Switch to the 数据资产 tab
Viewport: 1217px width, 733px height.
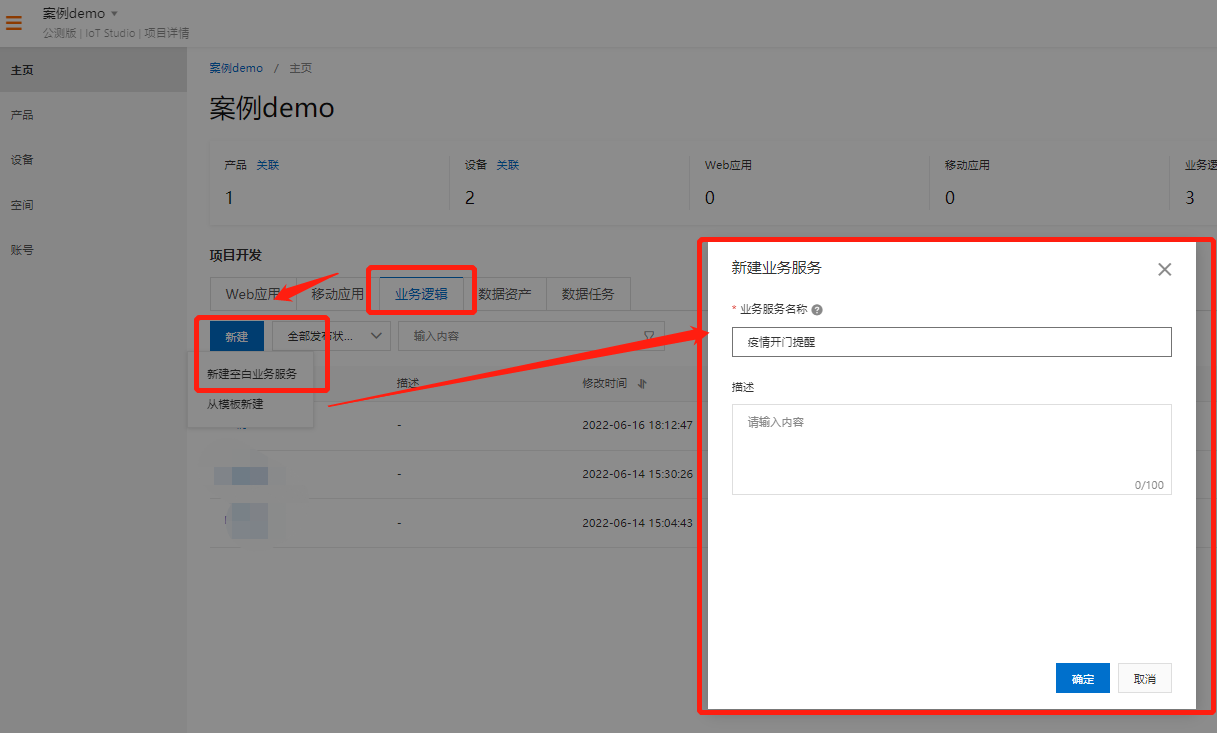point(505,294)
